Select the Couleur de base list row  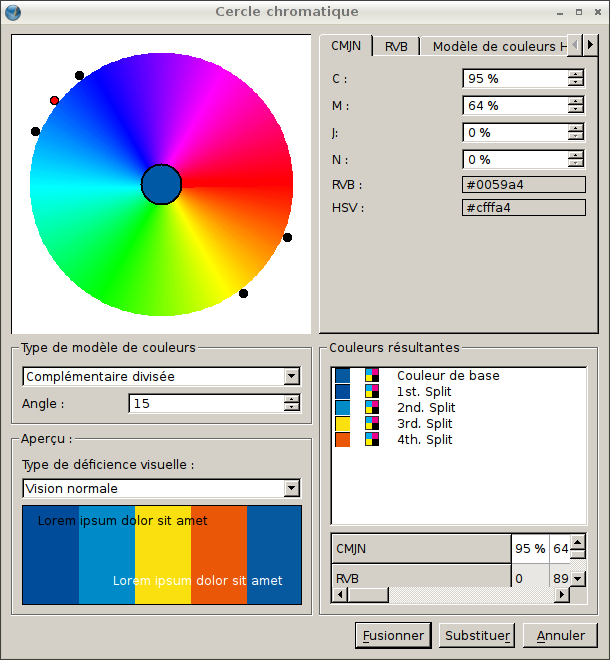pos(459,375)
